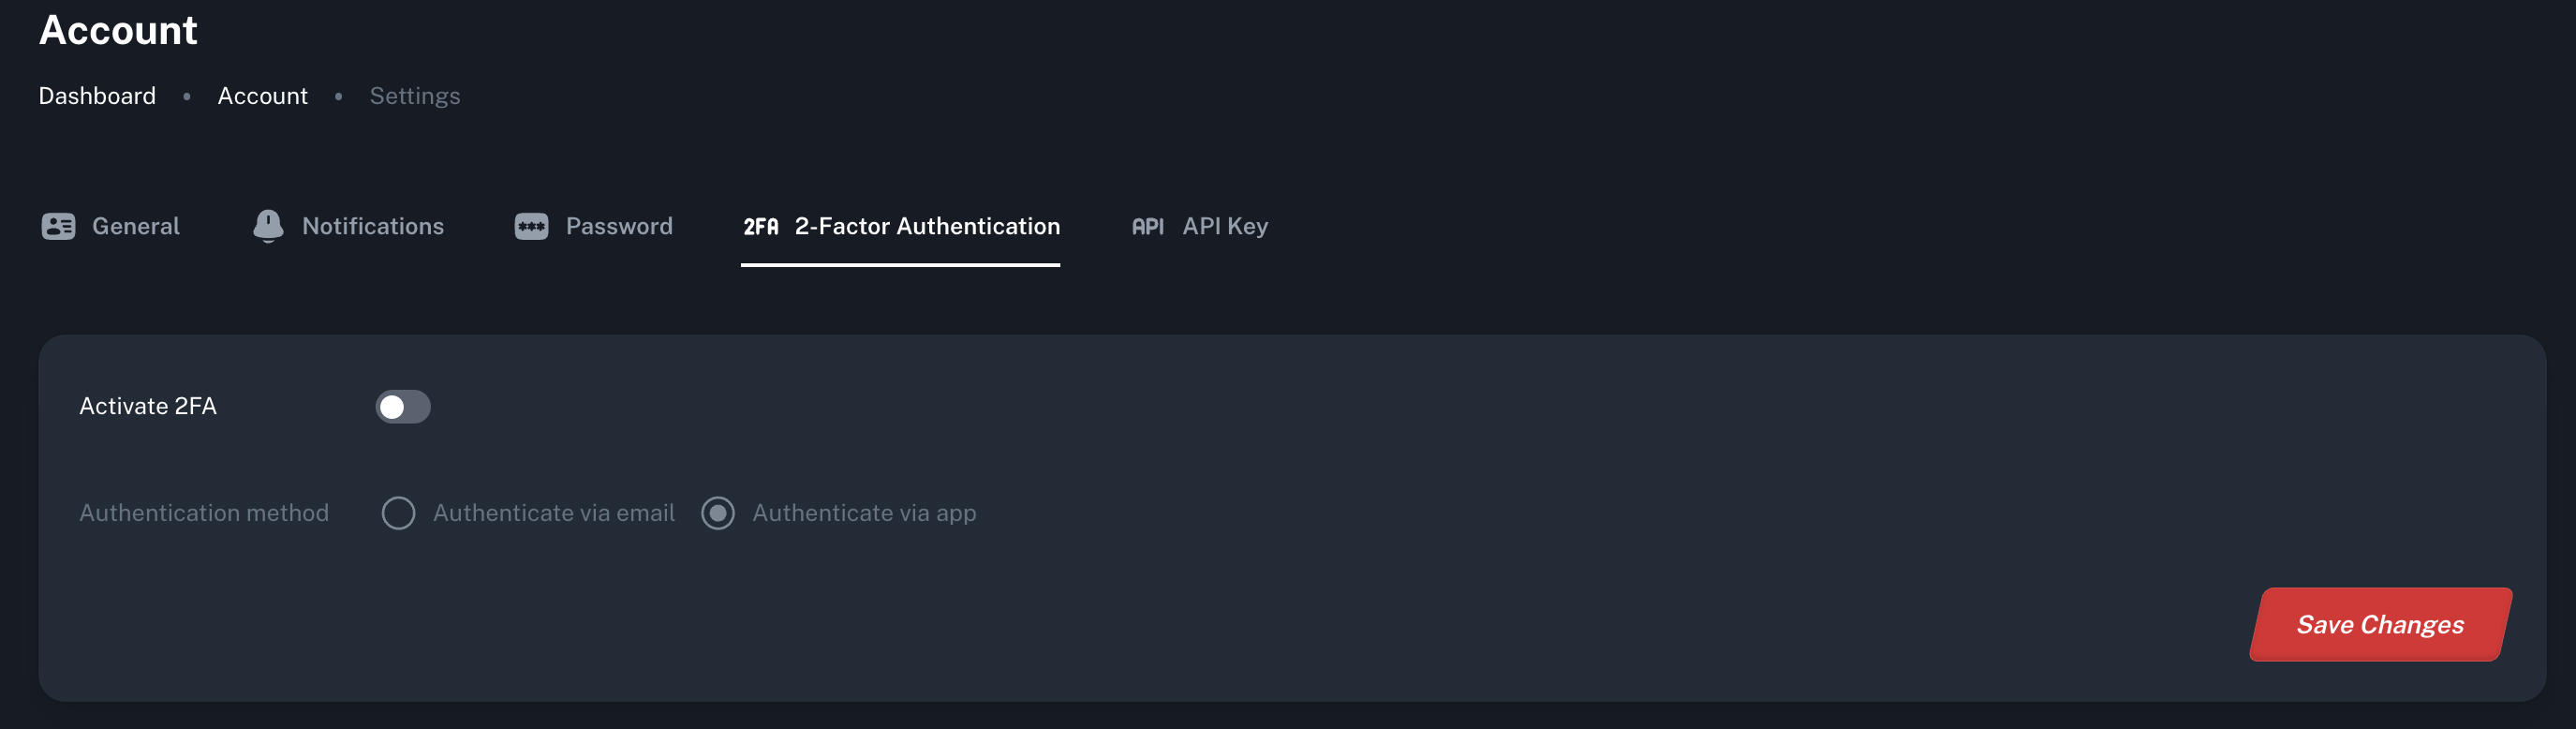Viewport: 2576px width, 729px height.
Task: Click the 2FA icon beside 2-Factor Authentication
Action: [x=760, y=227]
